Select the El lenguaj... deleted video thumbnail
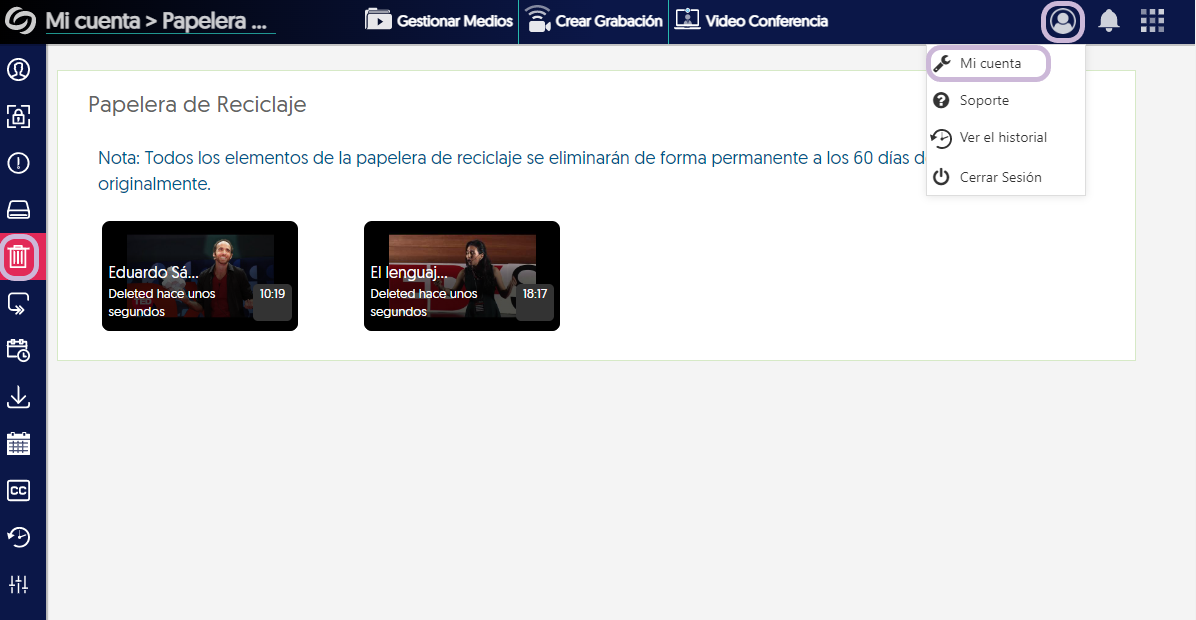Image resolution: width=1196 pixels, height=620 pixels. 461,276
